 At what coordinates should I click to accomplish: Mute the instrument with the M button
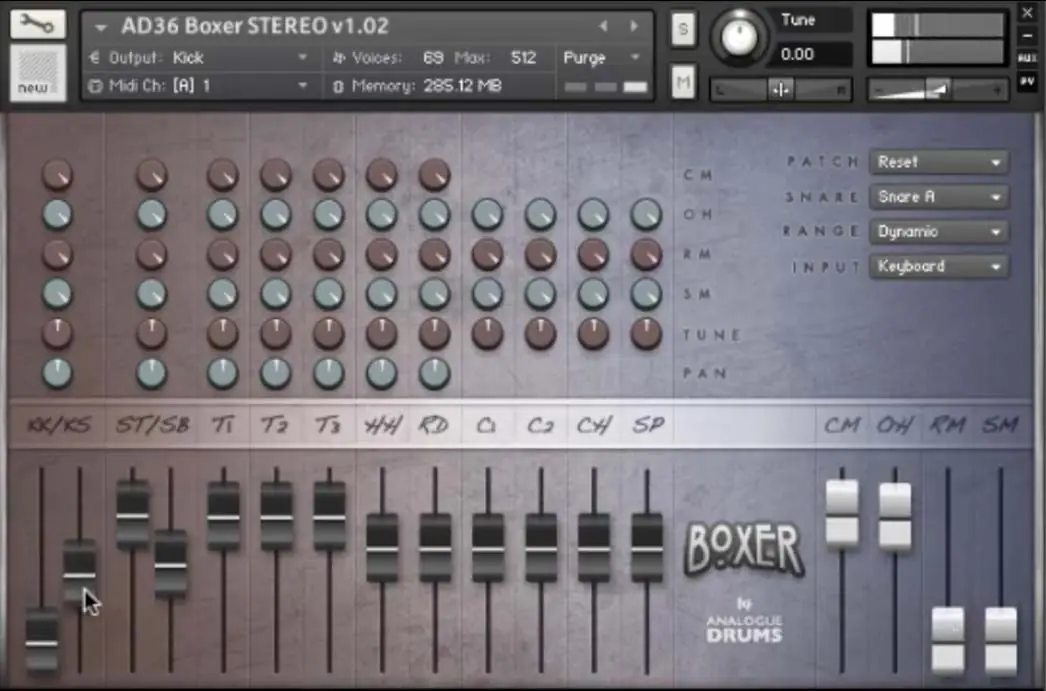[x=683, y=82]
